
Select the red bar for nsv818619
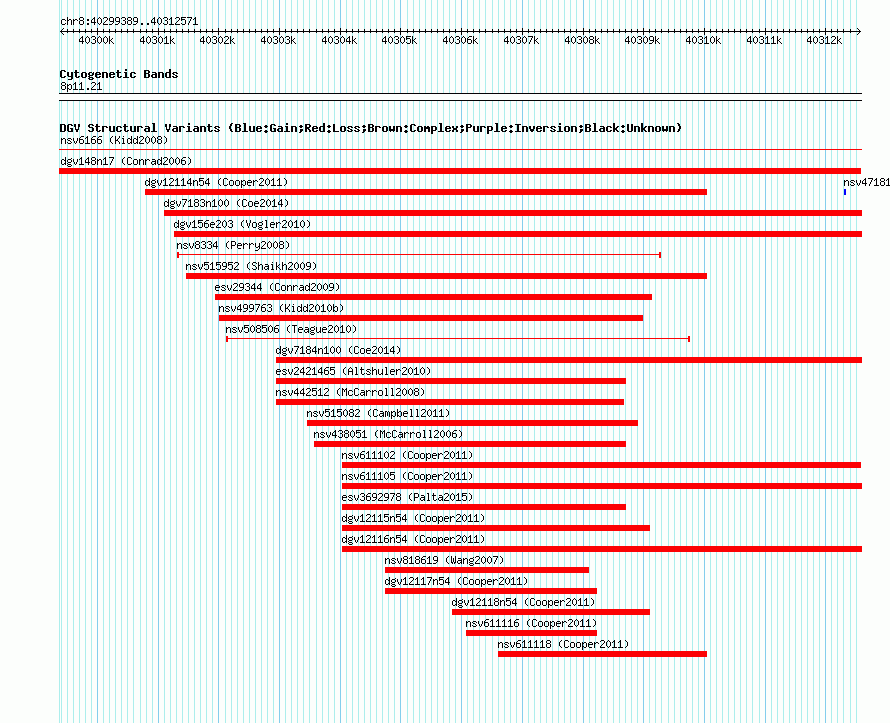pyautogui.click(x=487, y=570)
